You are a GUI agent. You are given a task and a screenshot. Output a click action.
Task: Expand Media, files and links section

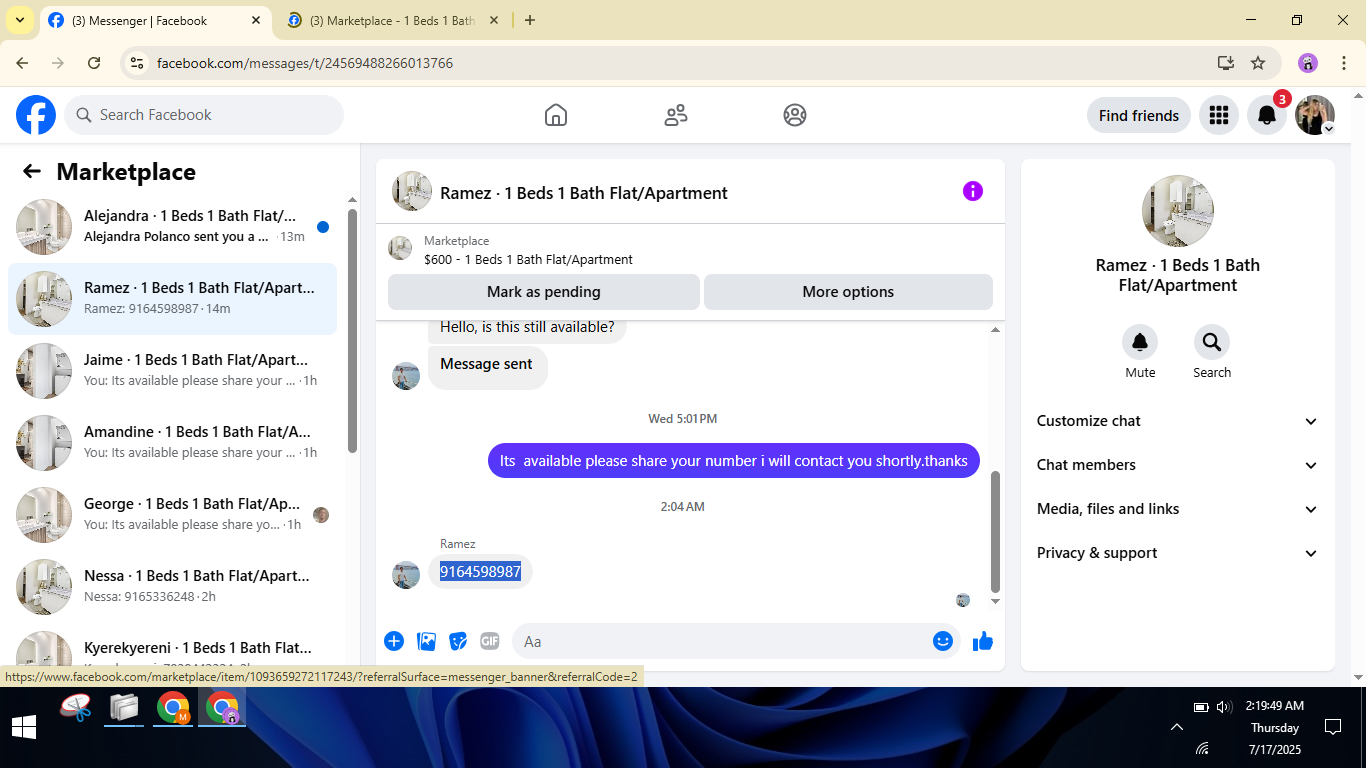click(x=1177, y=509)
